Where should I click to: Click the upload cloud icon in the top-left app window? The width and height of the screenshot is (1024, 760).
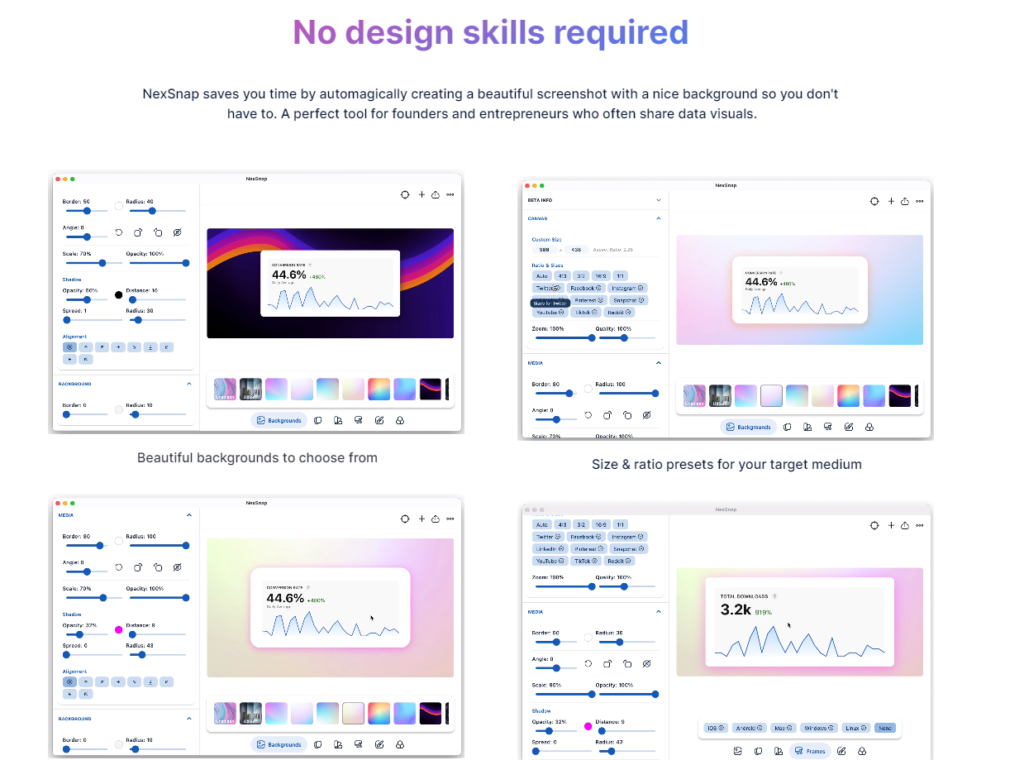point(436,195)
